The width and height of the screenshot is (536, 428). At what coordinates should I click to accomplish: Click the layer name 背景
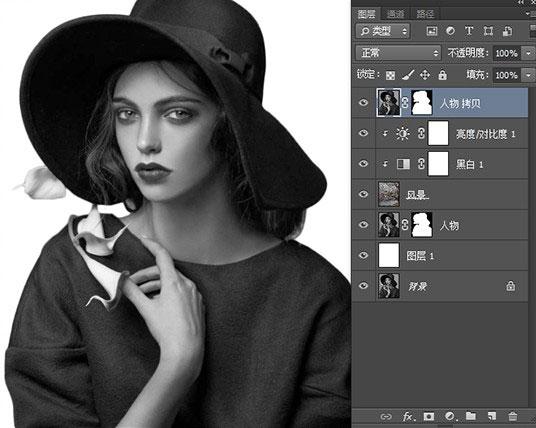click(x=417, y=286)
